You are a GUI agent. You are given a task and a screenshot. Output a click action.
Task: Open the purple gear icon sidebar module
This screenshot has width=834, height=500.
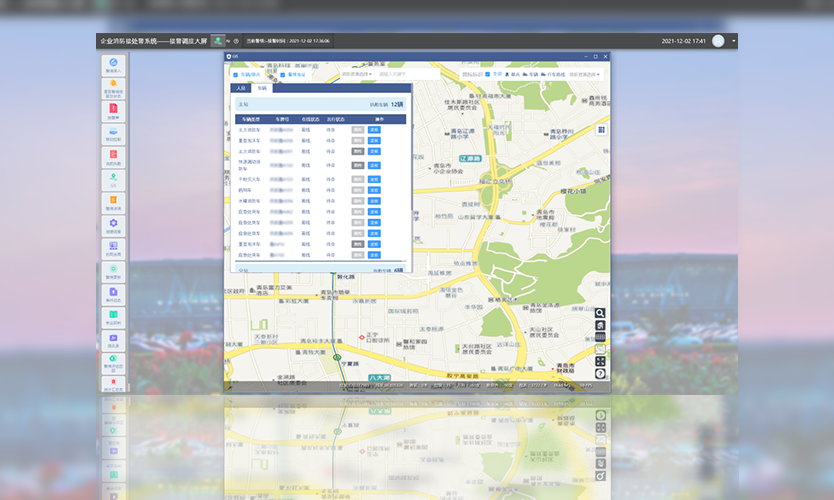tap(113, 226)
